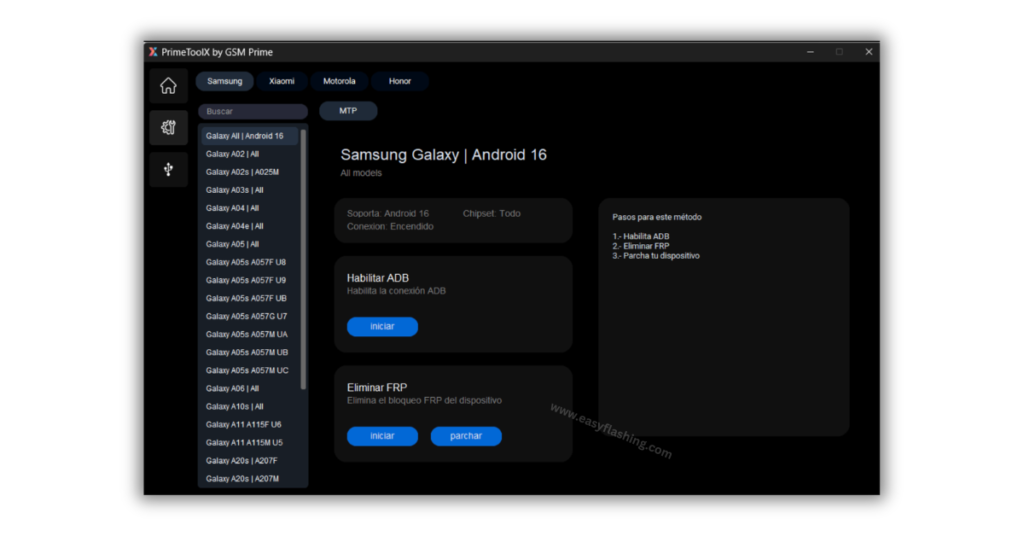Select Galaxy A05s A057G U7
Screen dimensions: 1024x536
click(249, 317)
